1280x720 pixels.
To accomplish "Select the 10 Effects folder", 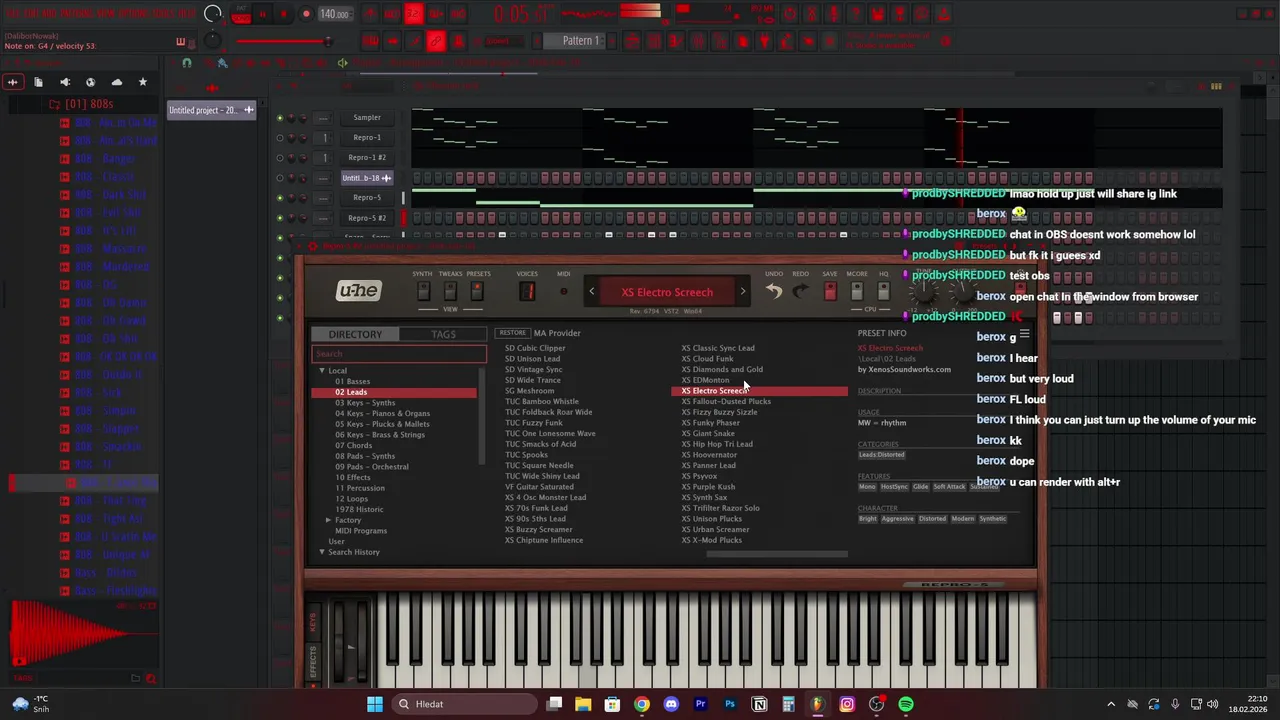I will (x=352, y=477).
